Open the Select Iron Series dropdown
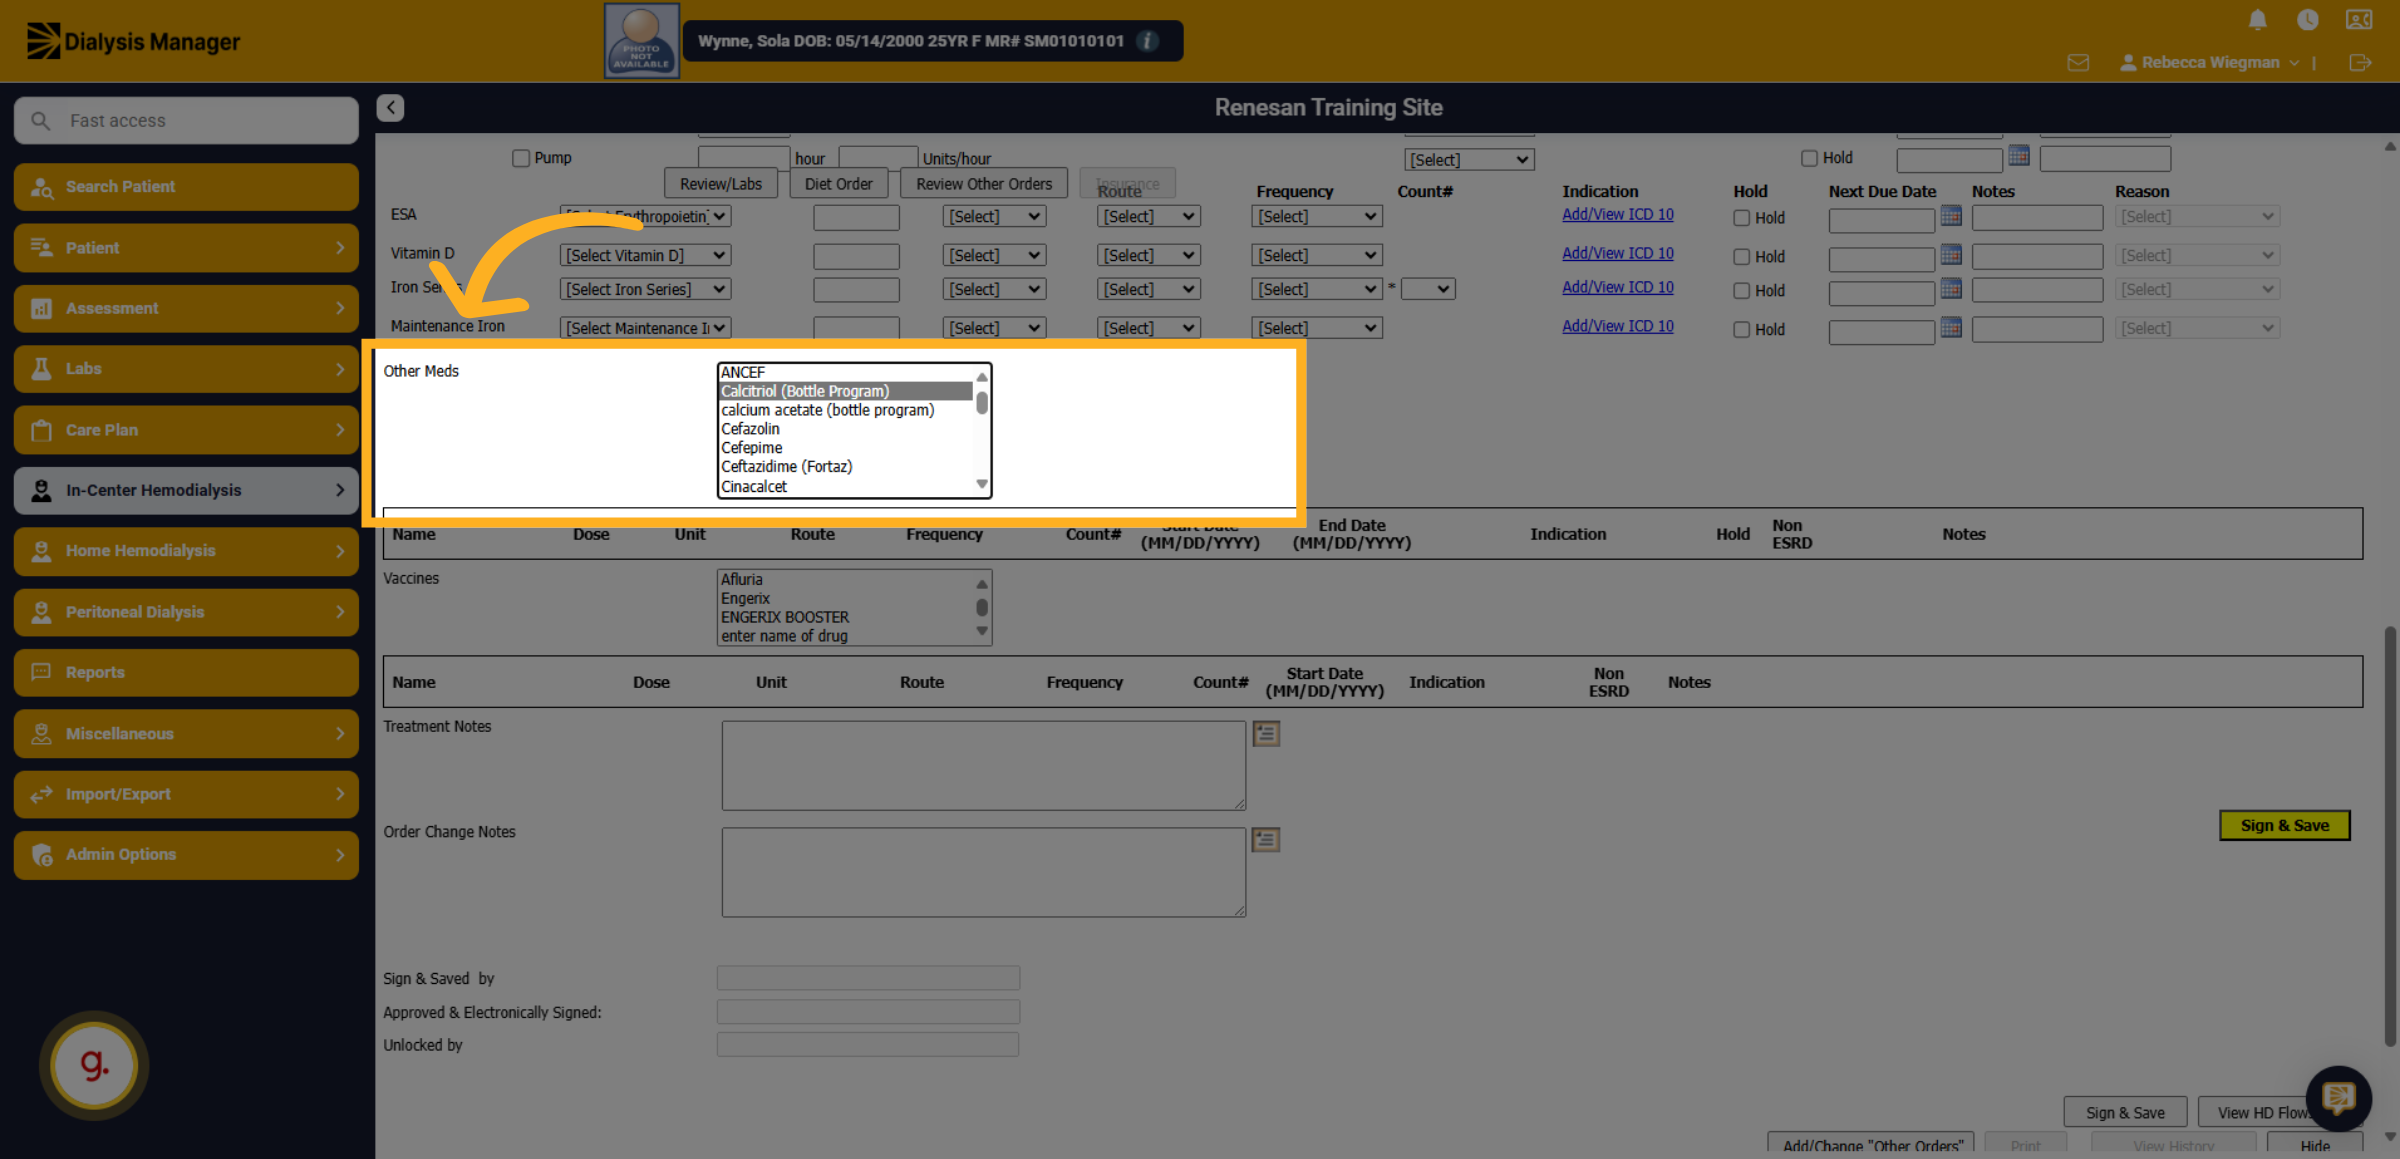Image resolution: width=2400 pixels, height=1159 pixels. [x=646, y=289]
